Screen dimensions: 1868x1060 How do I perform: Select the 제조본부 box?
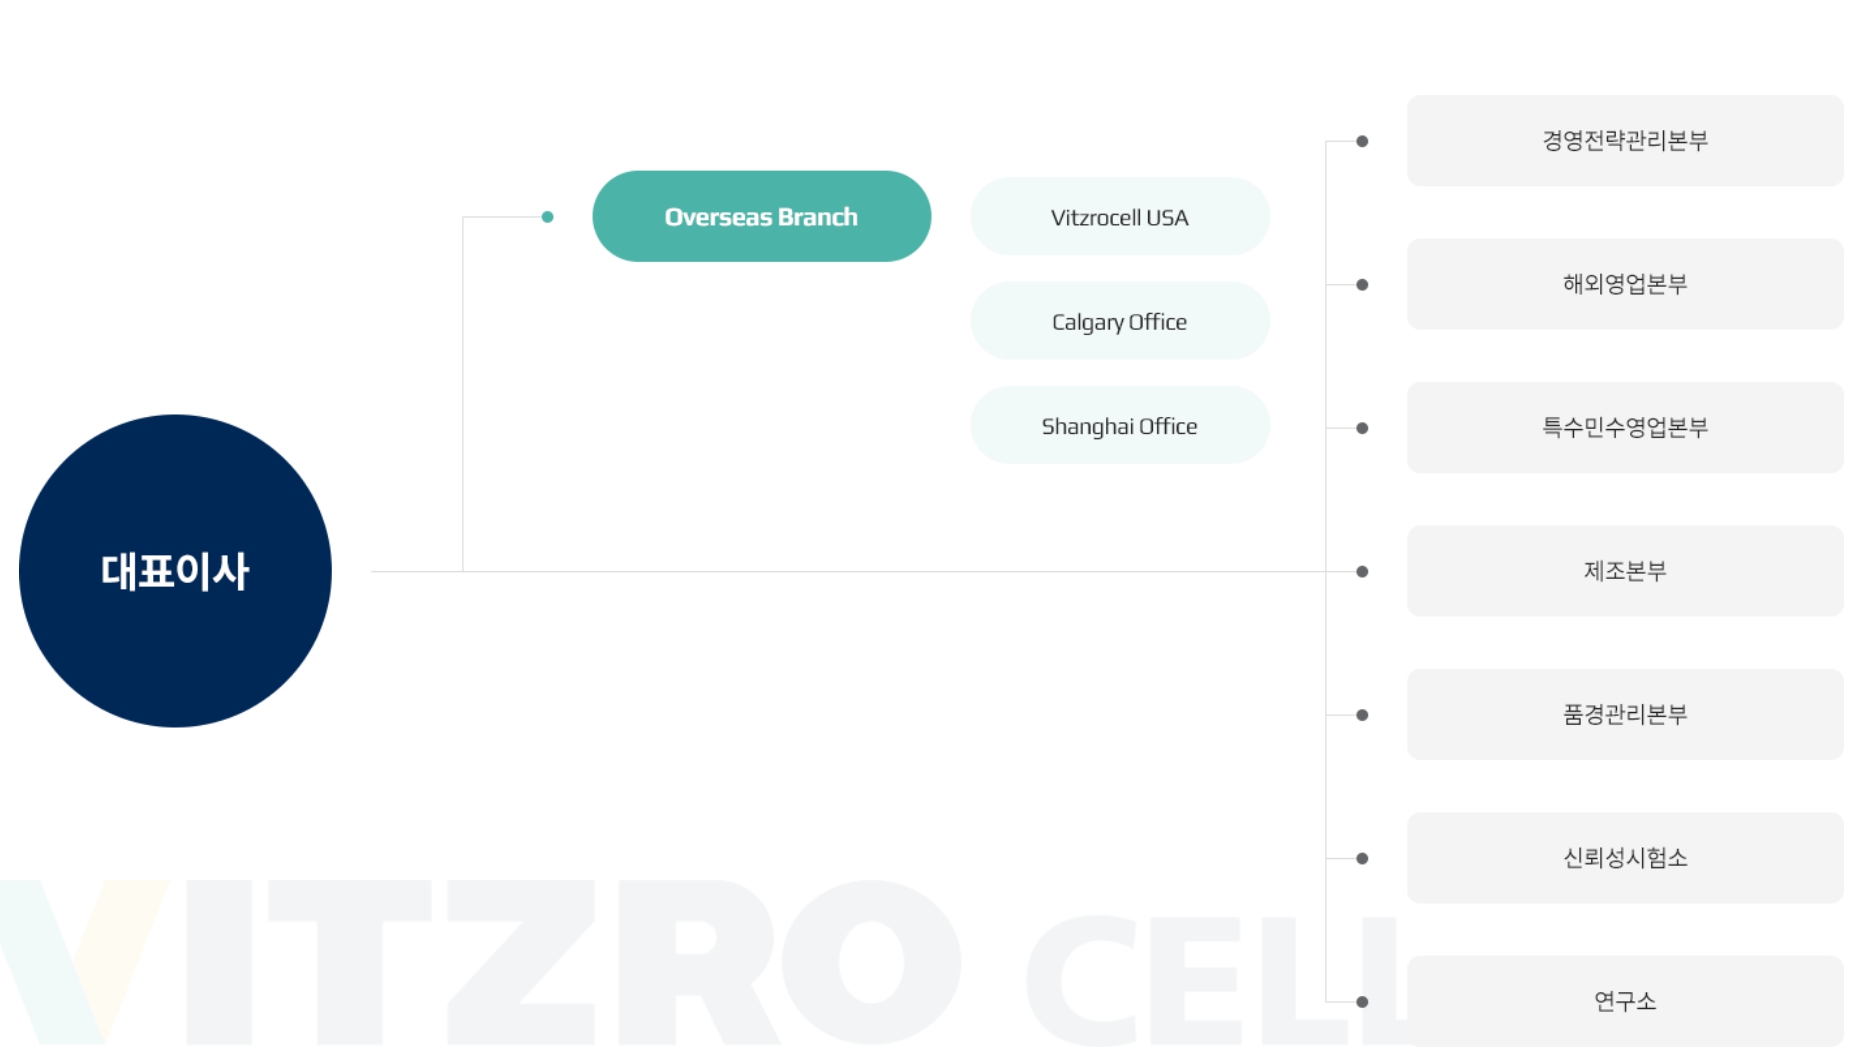click(x=1625, y=571)
